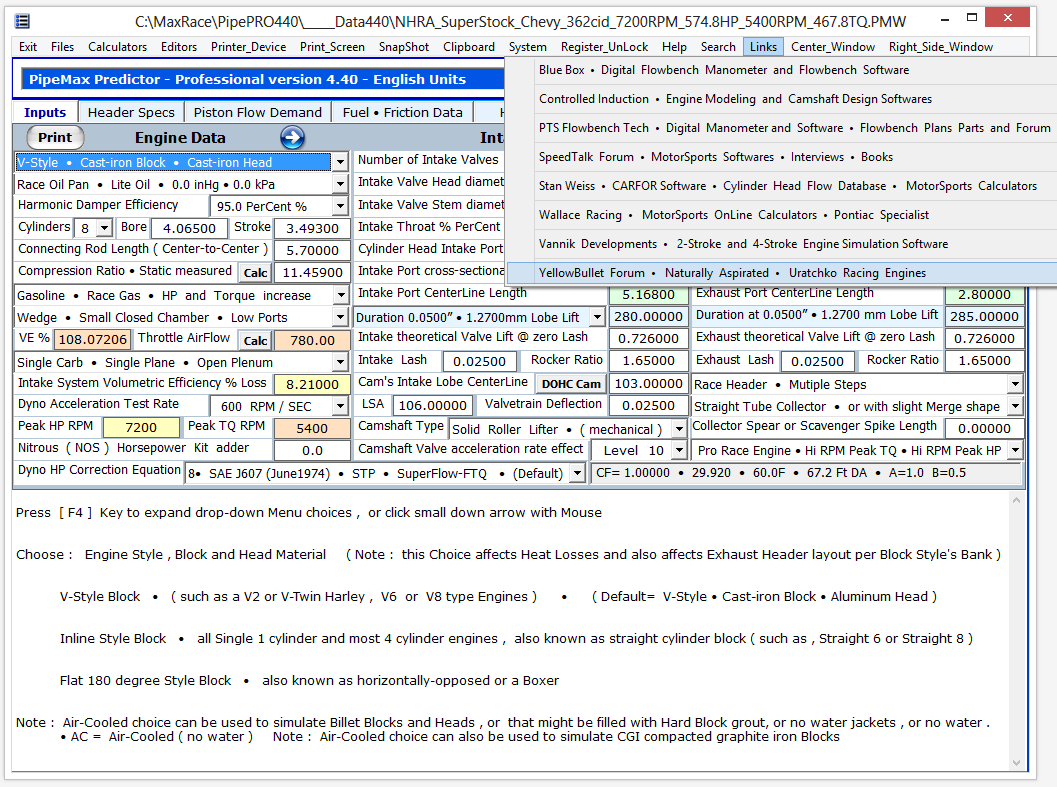Open Vannik Developments simulation link
Image resolution: width=1057 pixels, height=787 pixels.
tap(782, 244)
